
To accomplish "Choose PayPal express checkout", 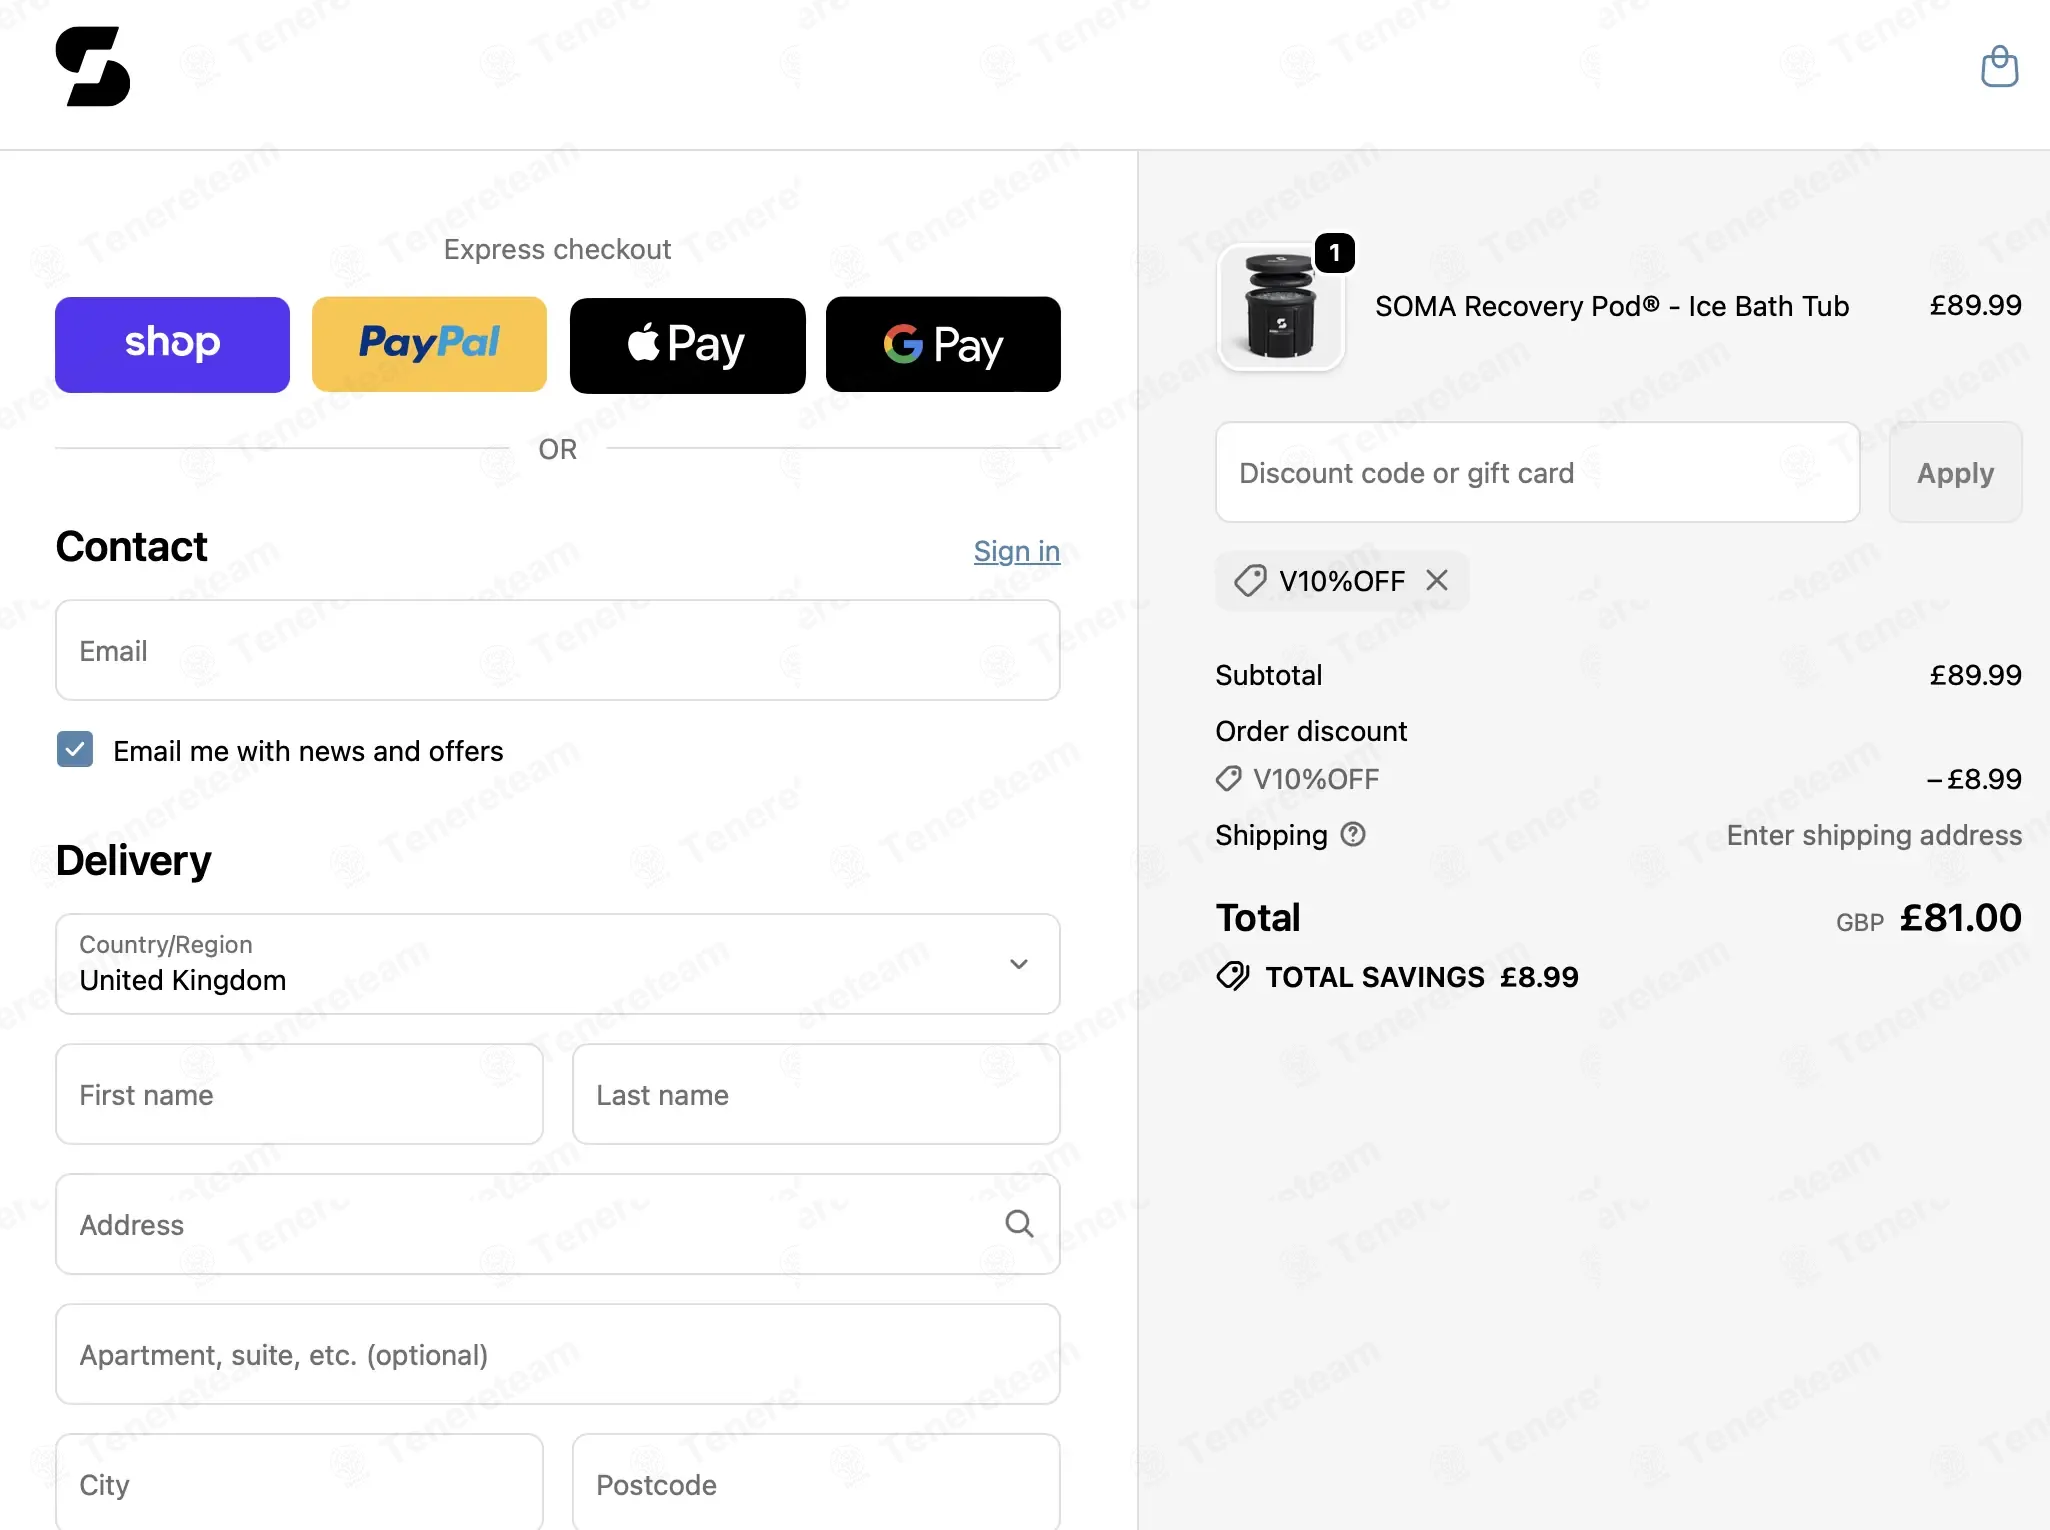I will tap(429, 344).
